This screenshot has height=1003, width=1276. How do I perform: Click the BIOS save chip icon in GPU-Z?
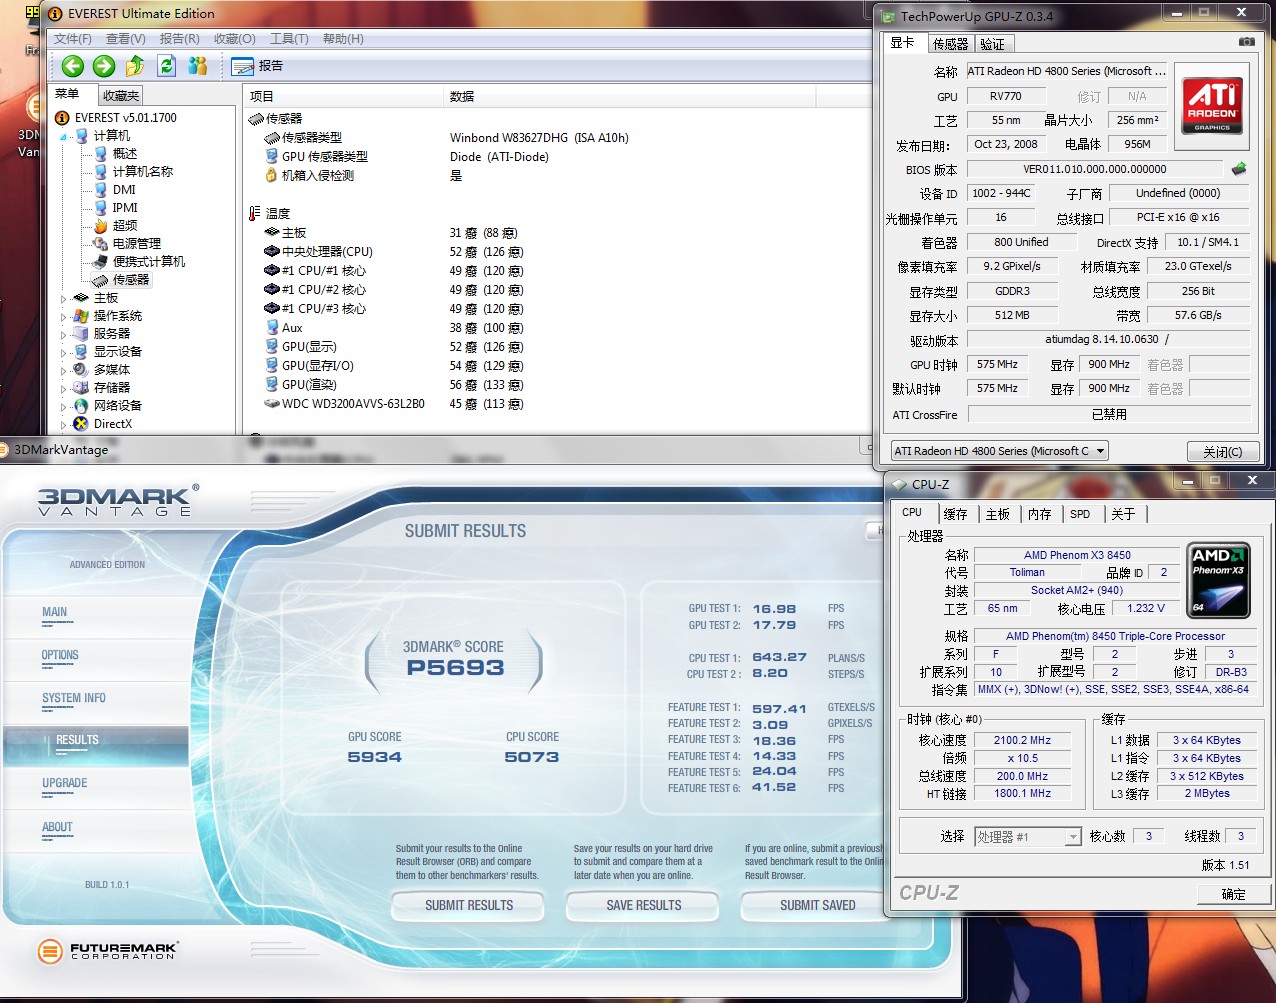pyautogui.click(x=1239, y=169)
